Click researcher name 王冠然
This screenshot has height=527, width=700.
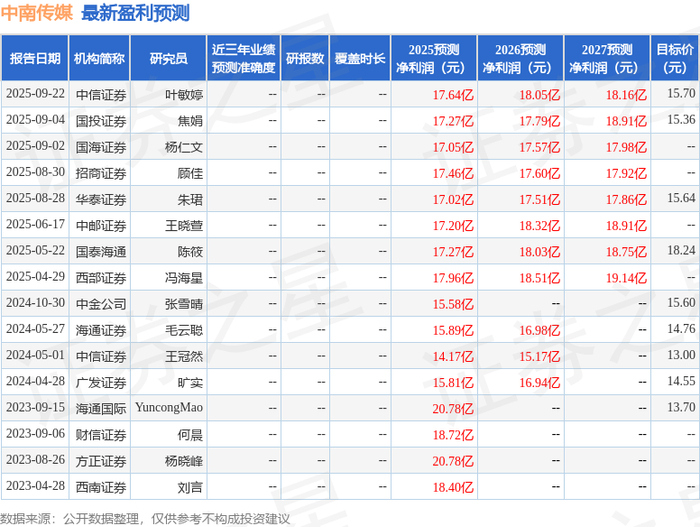184,356
